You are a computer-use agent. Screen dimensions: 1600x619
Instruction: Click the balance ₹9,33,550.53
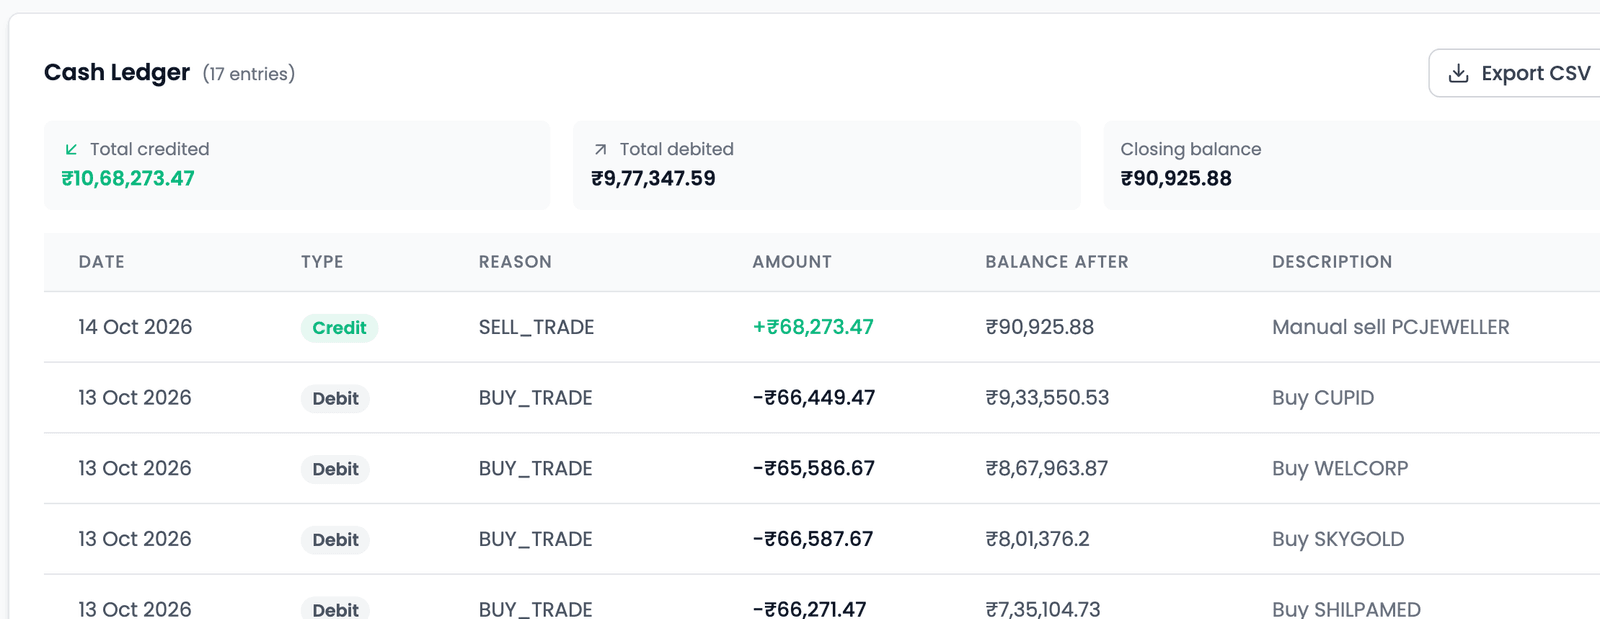pos(1047,398)
